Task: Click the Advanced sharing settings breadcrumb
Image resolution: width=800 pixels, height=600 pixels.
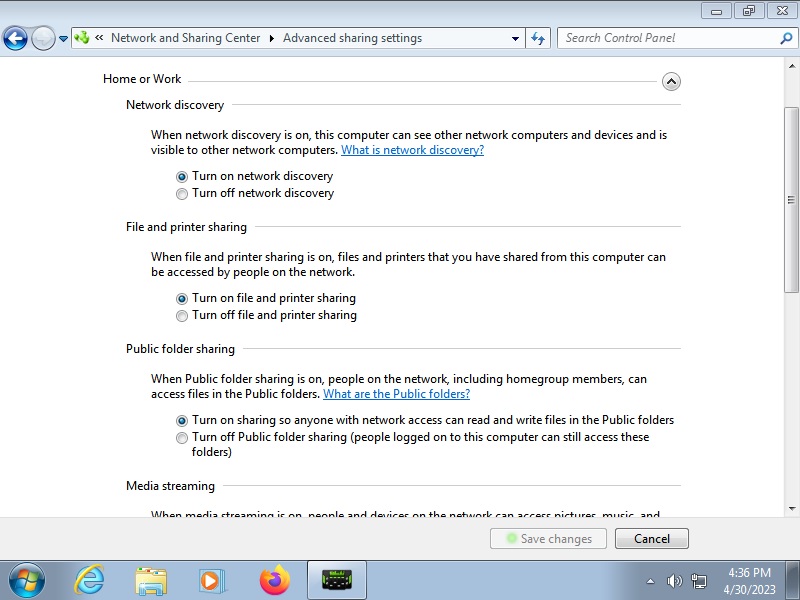Action: (353, 38)
